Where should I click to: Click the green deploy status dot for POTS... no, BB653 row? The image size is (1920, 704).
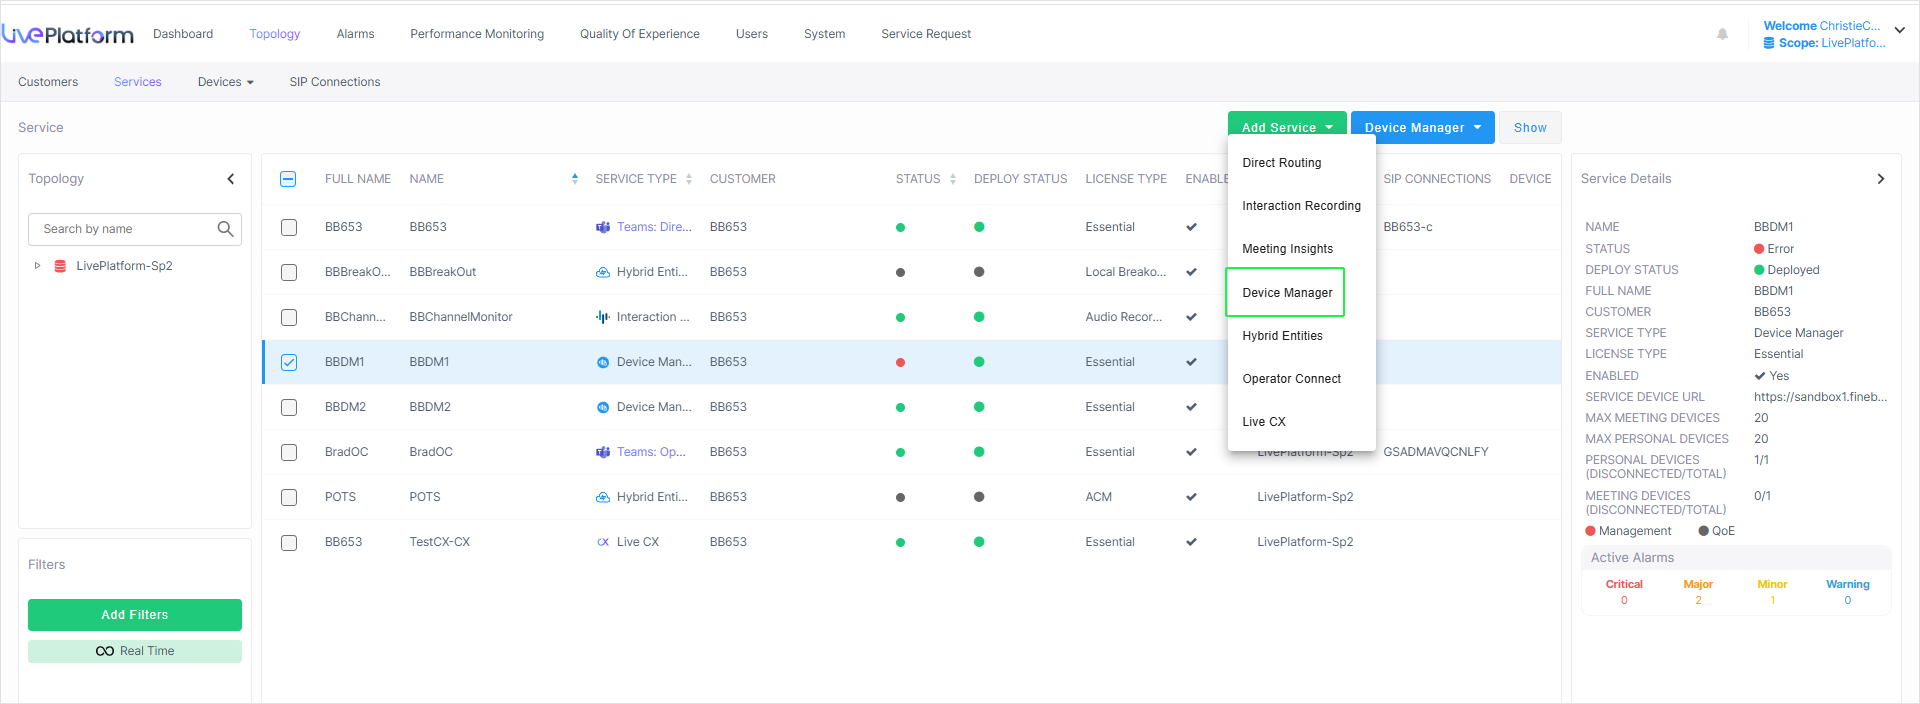click(x=979, y=227)
